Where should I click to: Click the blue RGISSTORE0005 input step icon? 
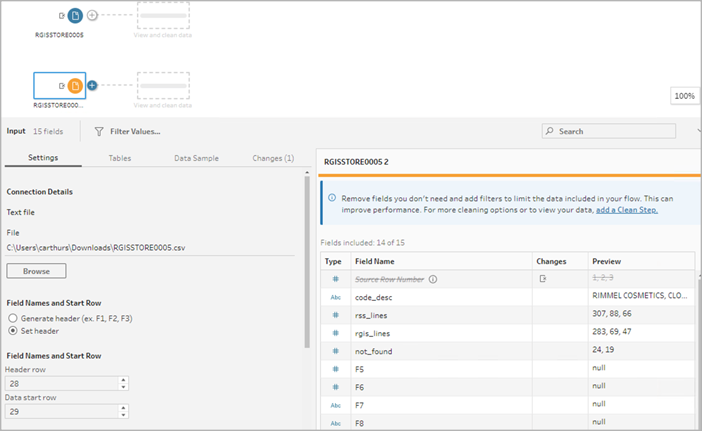pos(75,16)
